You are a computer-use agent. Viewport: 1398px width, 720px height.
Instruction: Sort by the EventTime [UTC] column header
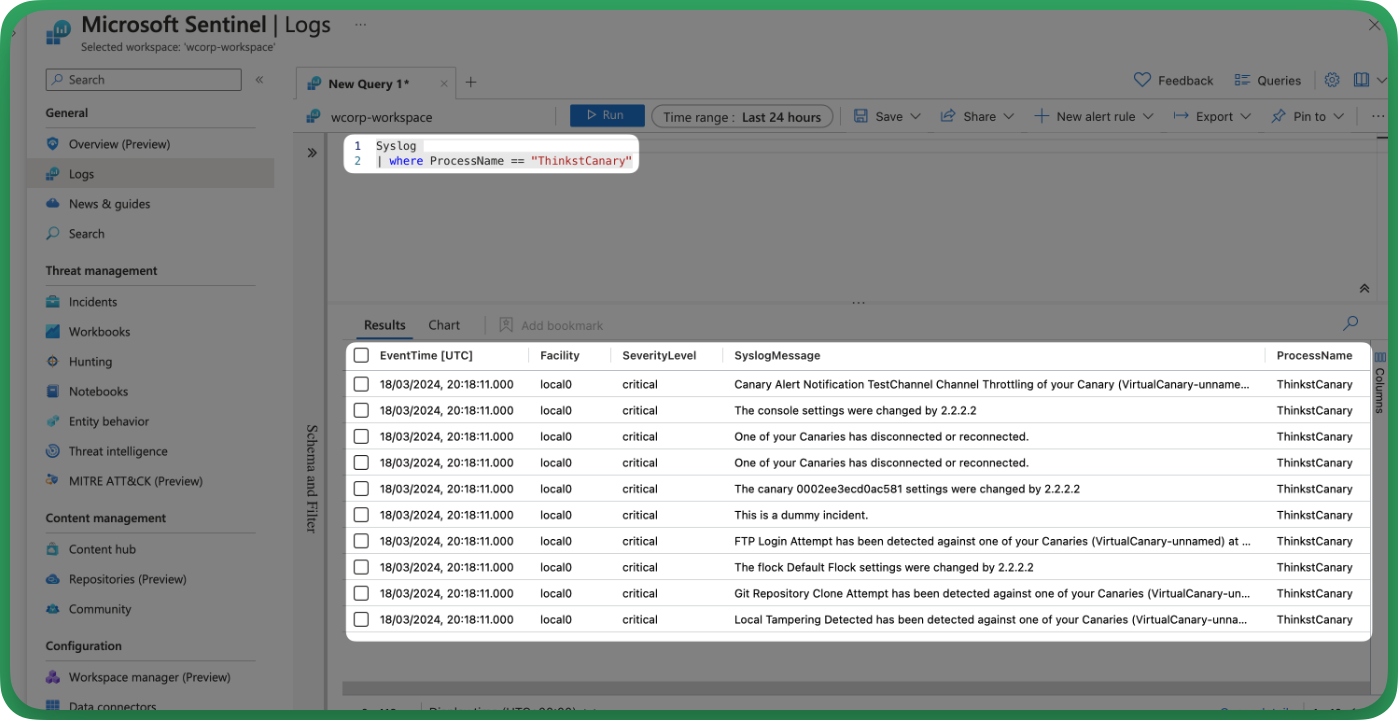(426, 356)
